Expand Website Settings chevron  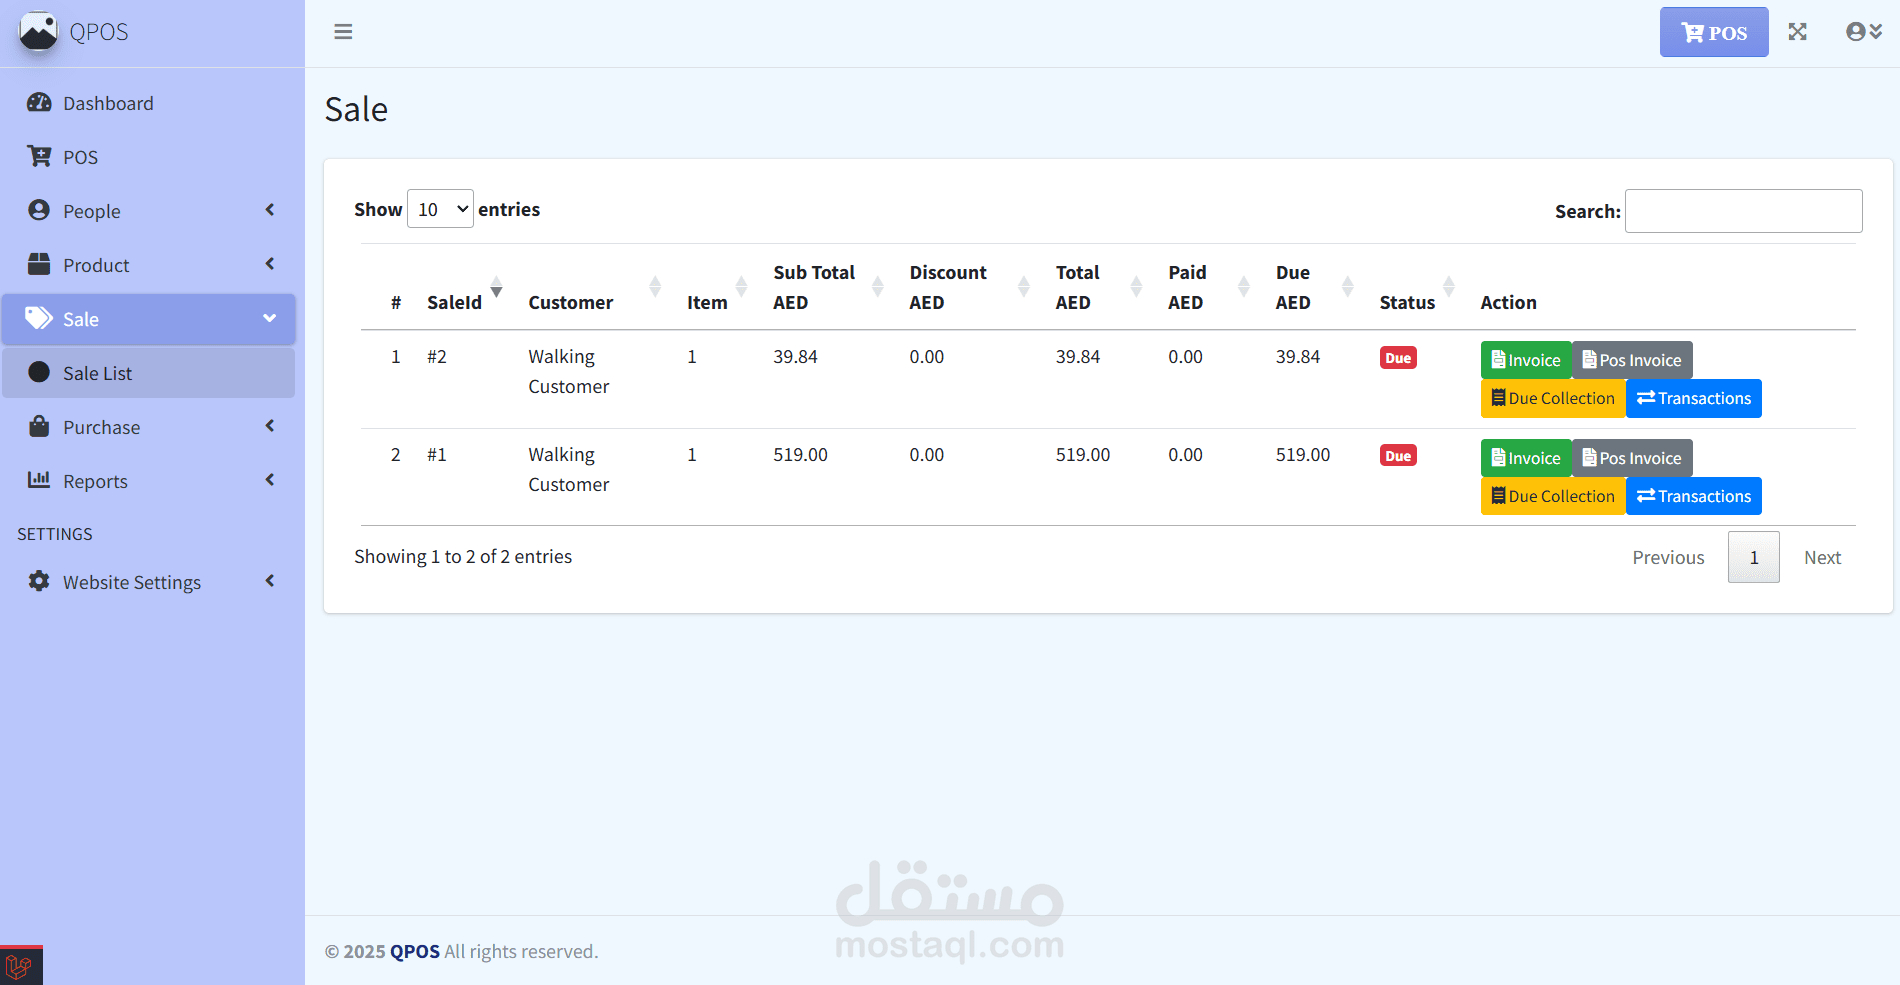click(270, 581)
